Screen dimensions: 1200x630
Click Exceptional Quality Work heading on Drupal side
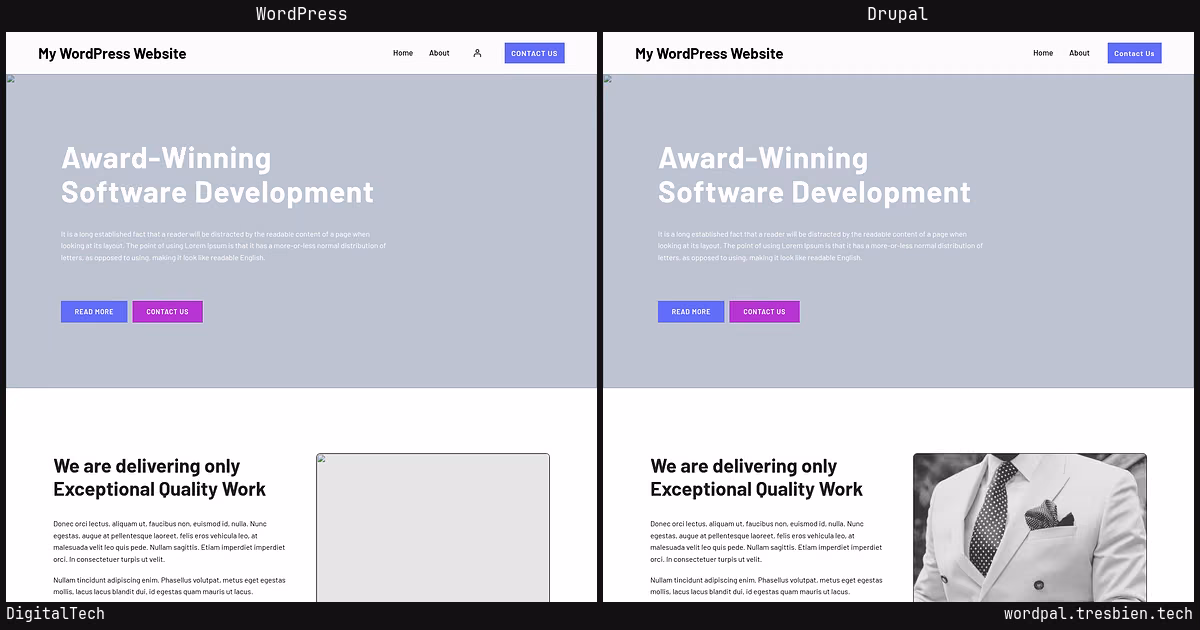pos(757,477)
